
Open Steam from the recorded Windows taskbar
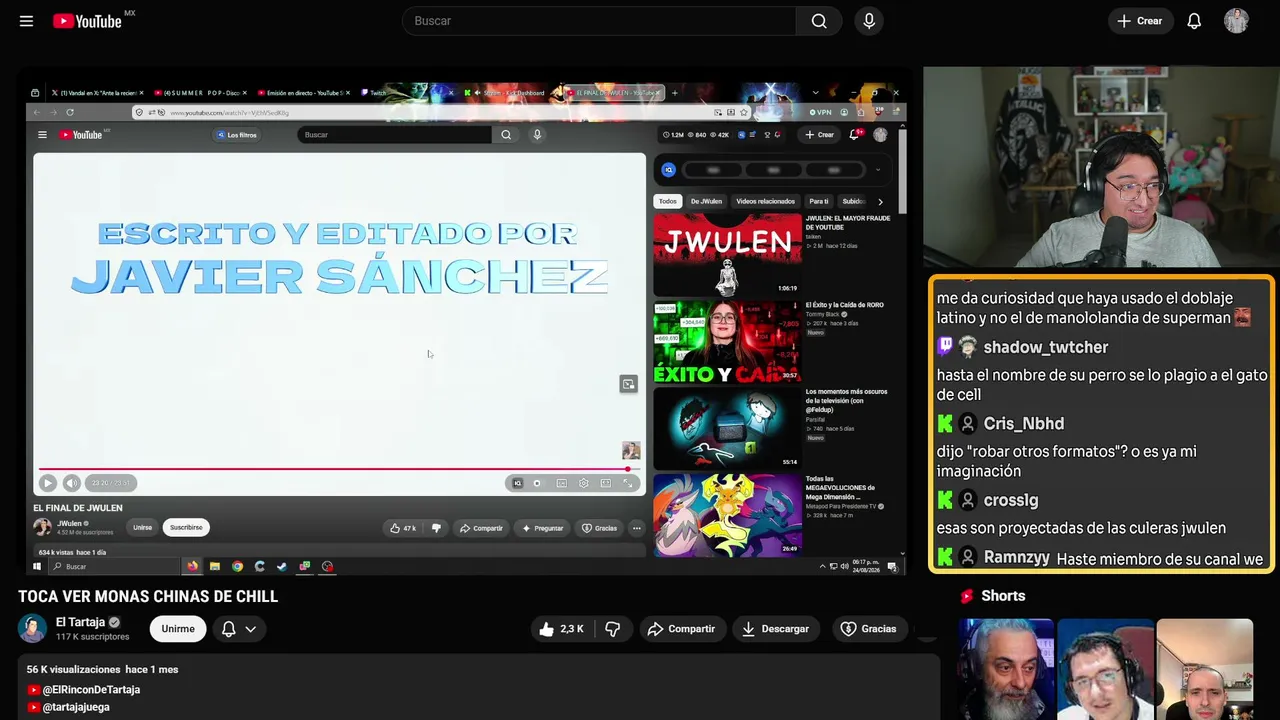click(x=282, y=566)
